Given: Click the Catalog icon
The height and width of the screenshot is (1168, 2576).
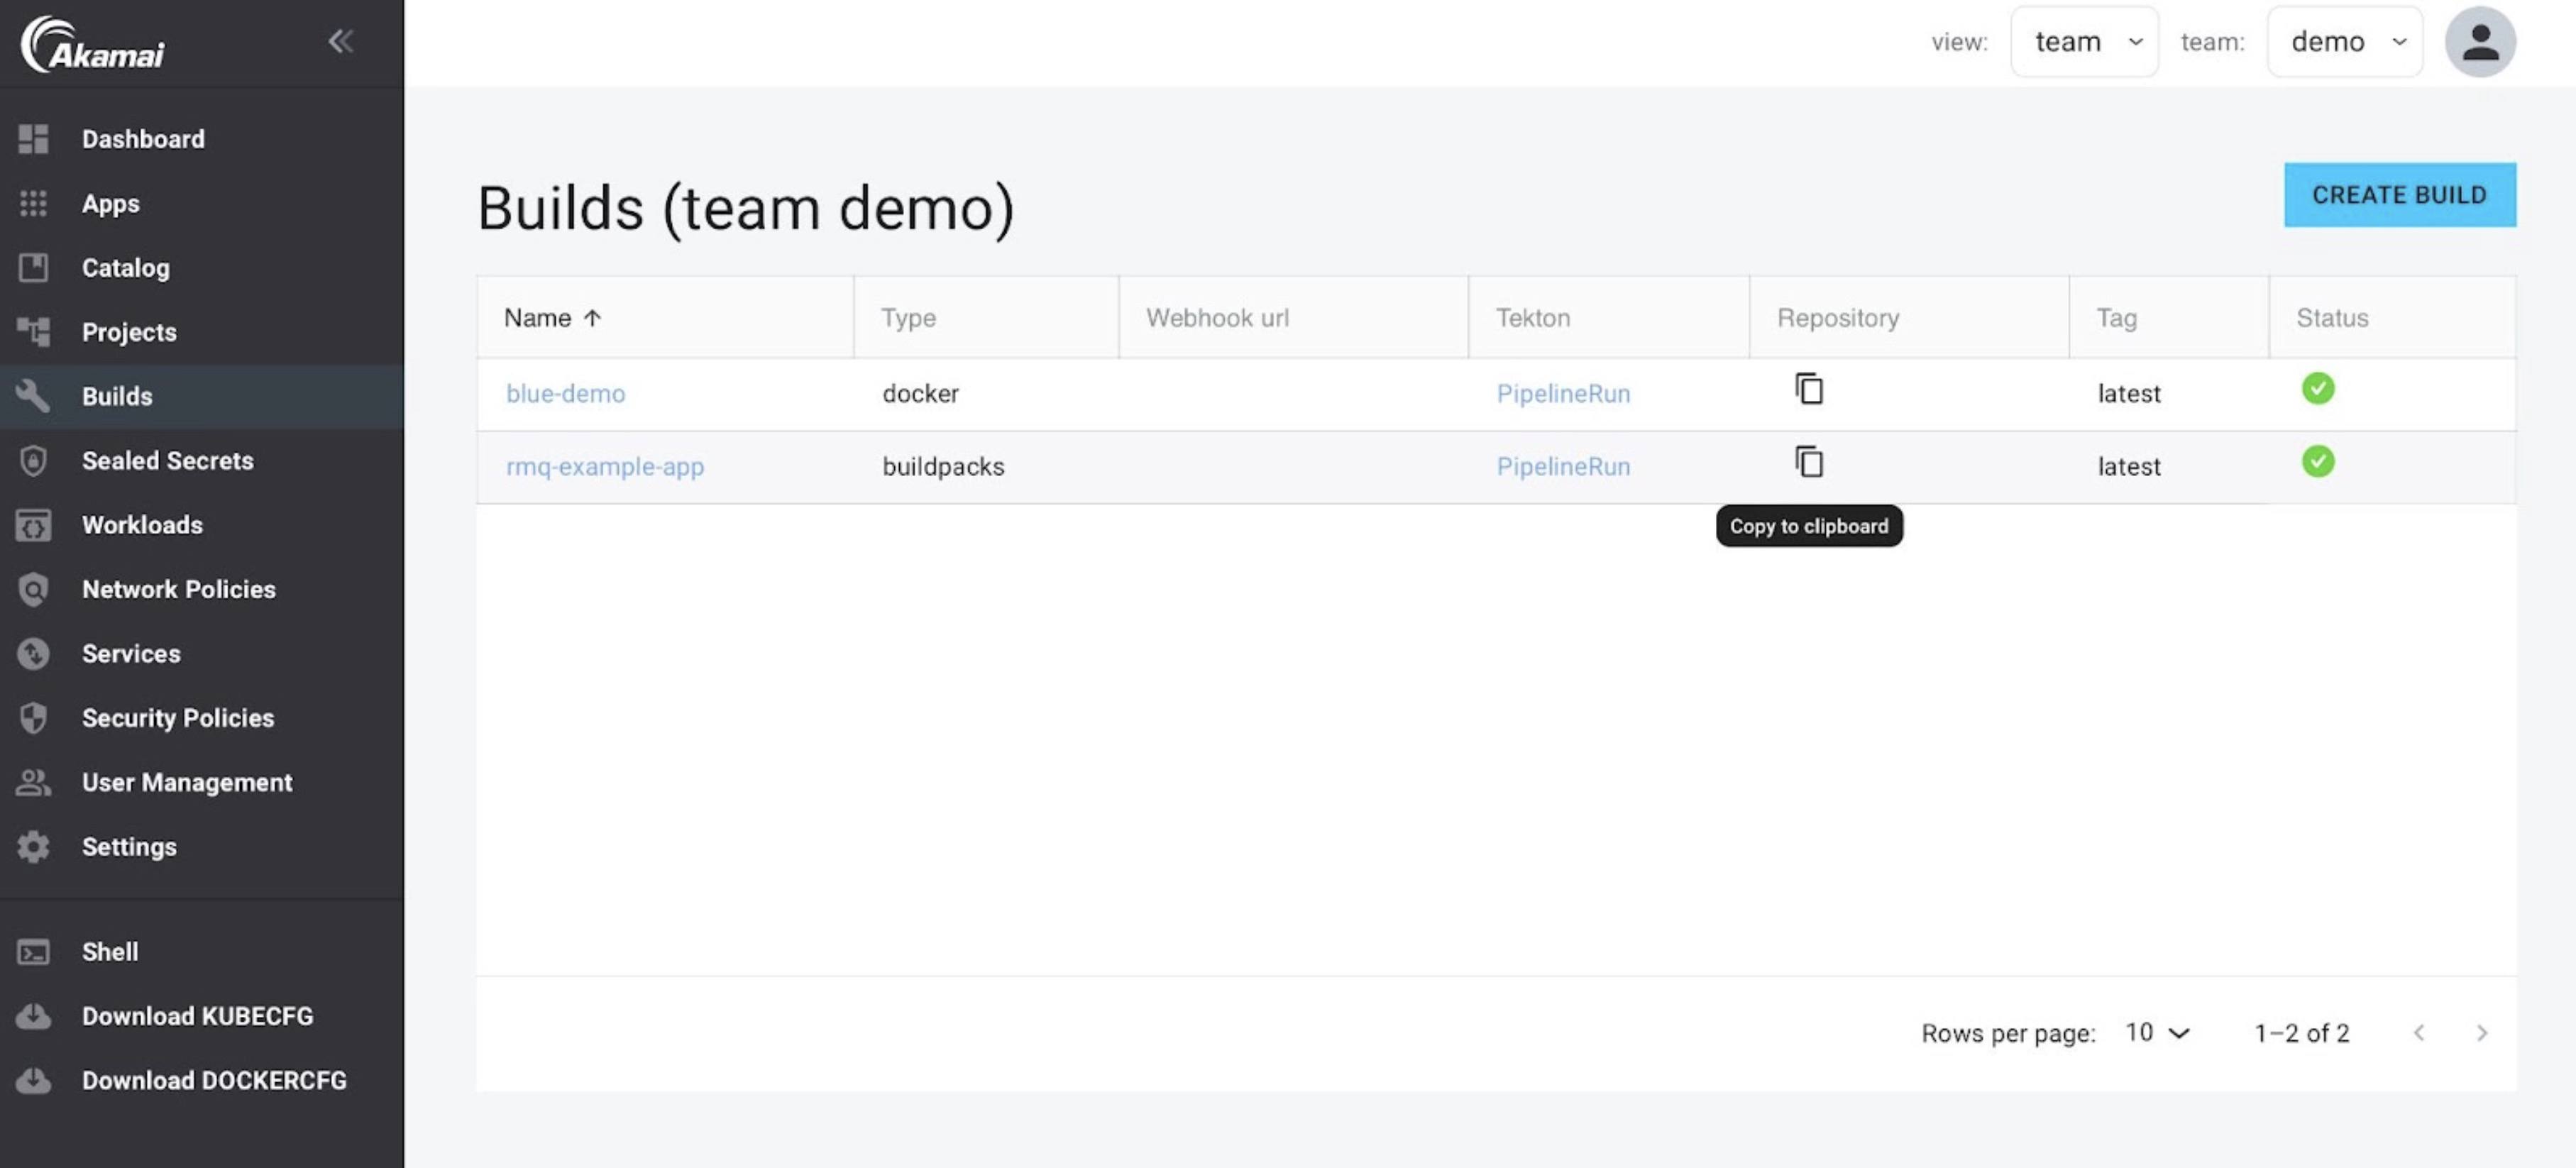Looking at the screenshot, I should tap(33, 267).
